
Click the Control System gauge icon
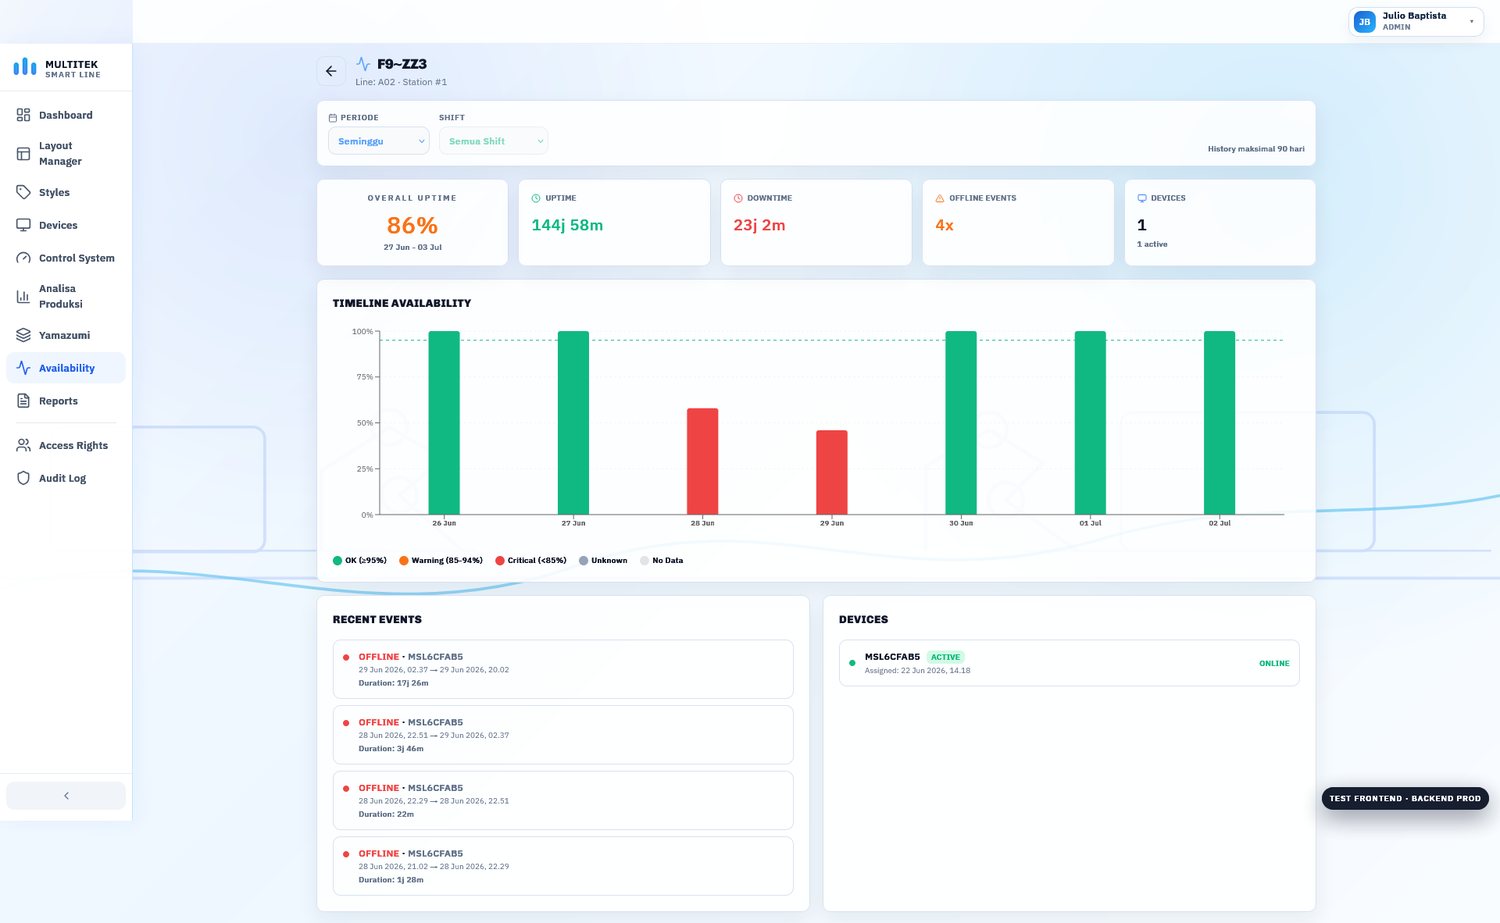pyautogui.click(x=23, y=258)
